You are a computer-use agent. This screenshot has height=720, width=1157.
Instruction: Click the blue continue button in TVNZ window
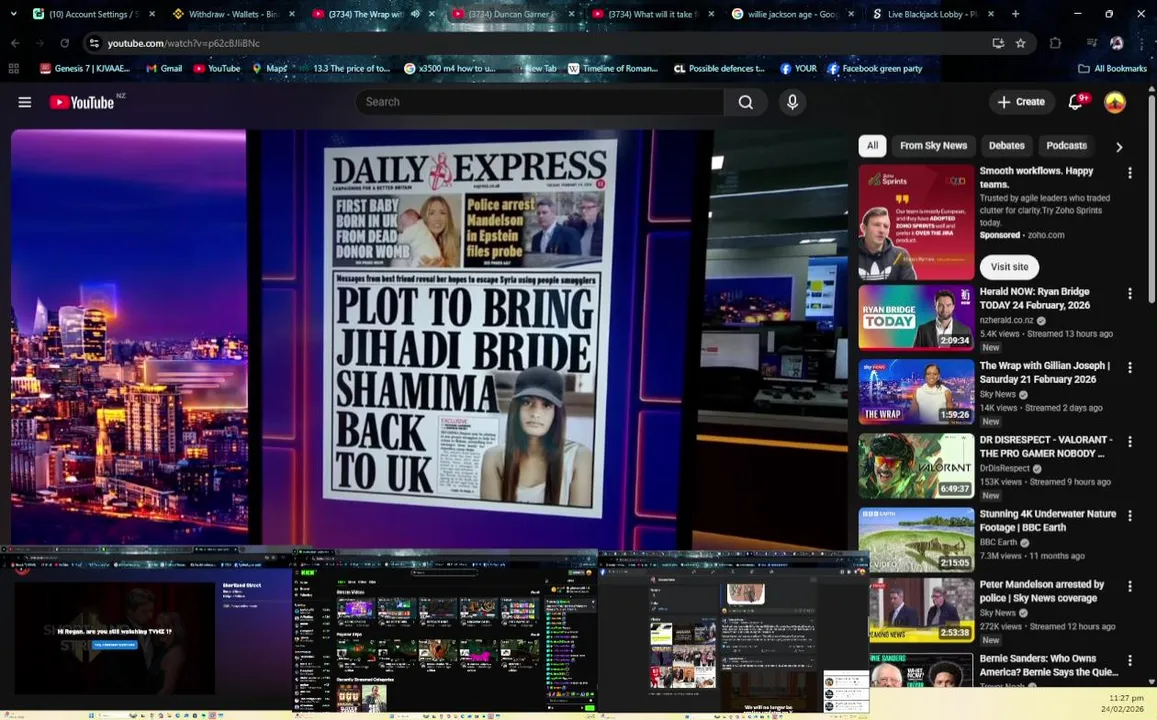114,645
